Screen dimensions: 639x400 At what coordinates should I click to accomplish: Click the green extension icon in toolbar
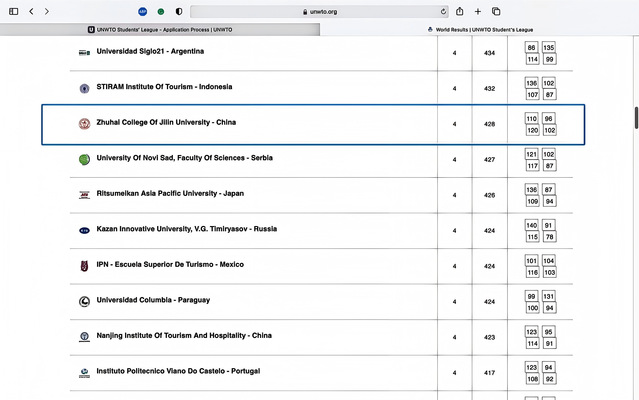(160, 11)
